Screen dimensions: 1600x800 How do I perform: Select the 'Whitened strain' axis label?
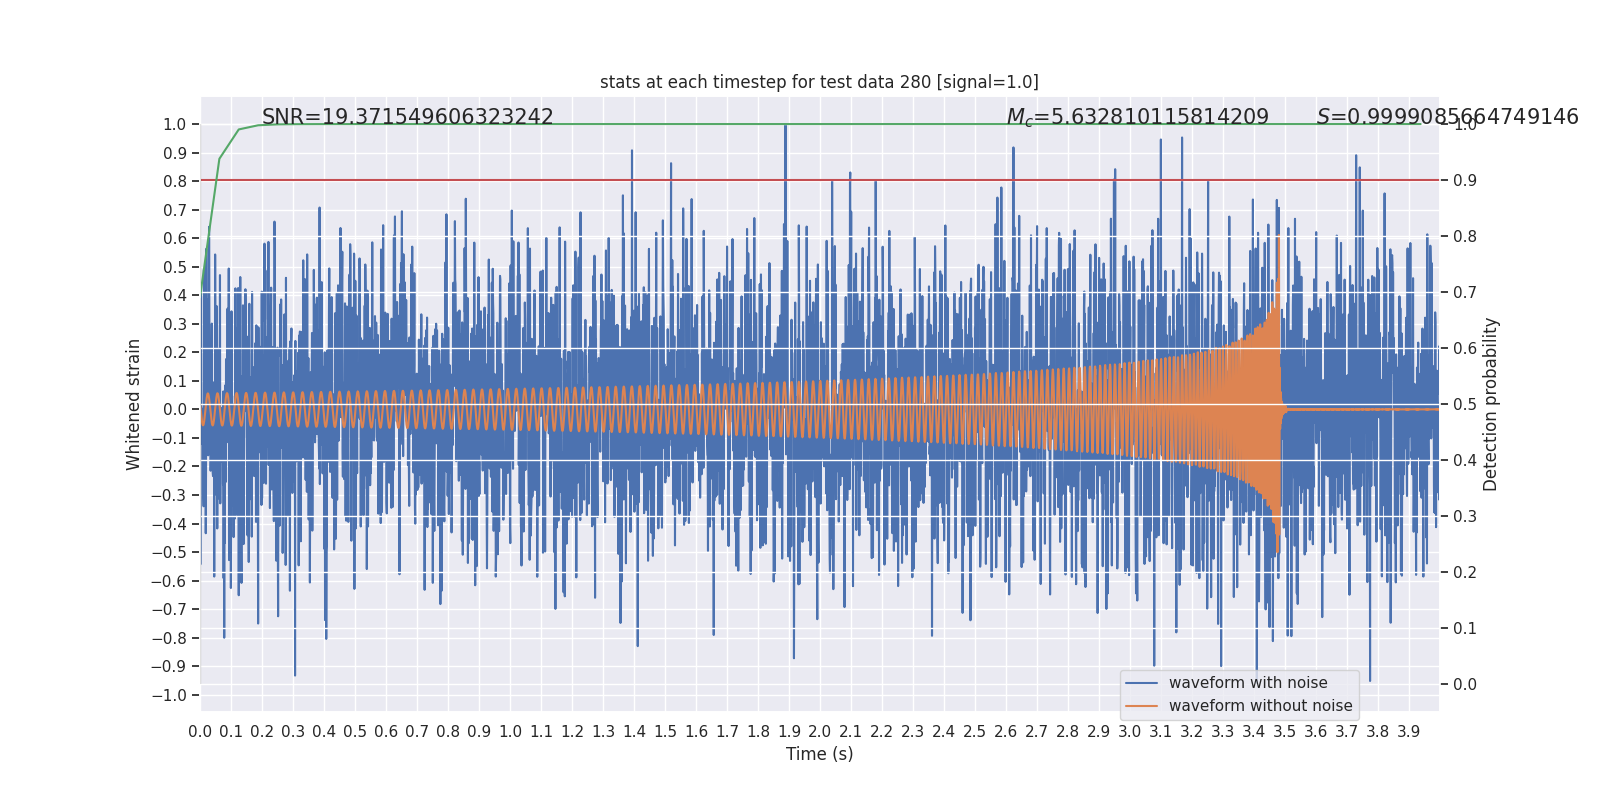point(134,404)
